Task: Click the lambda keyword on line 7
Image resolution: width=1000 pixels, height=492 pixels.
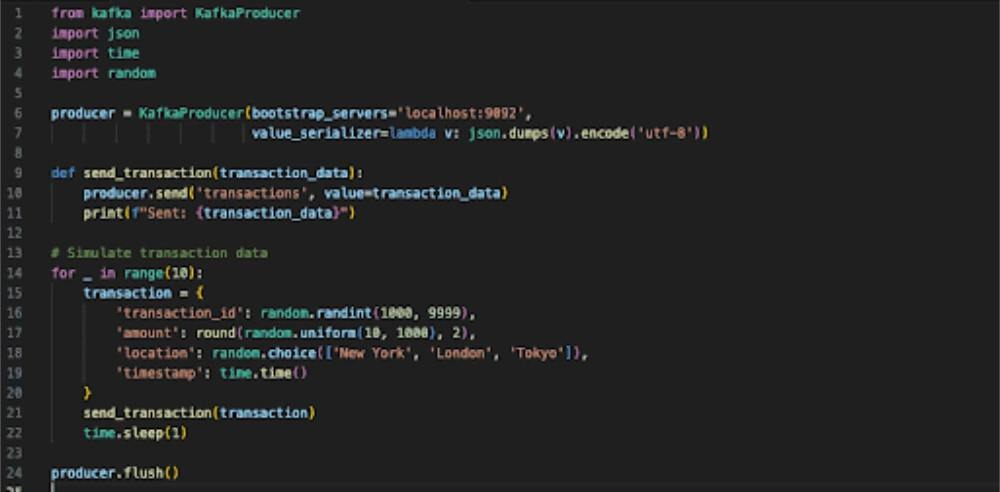Action: [x=413, y=133]
